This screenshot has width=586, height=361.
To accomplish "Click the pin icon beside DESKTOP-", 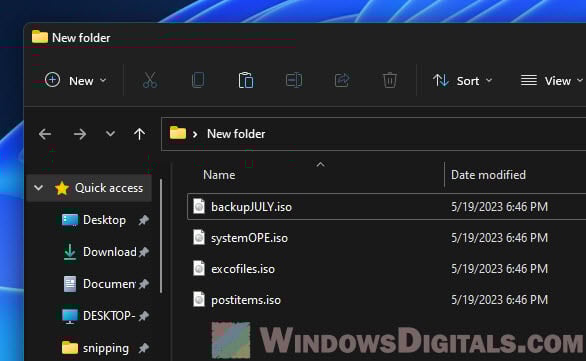I will (x=144, y=317).
